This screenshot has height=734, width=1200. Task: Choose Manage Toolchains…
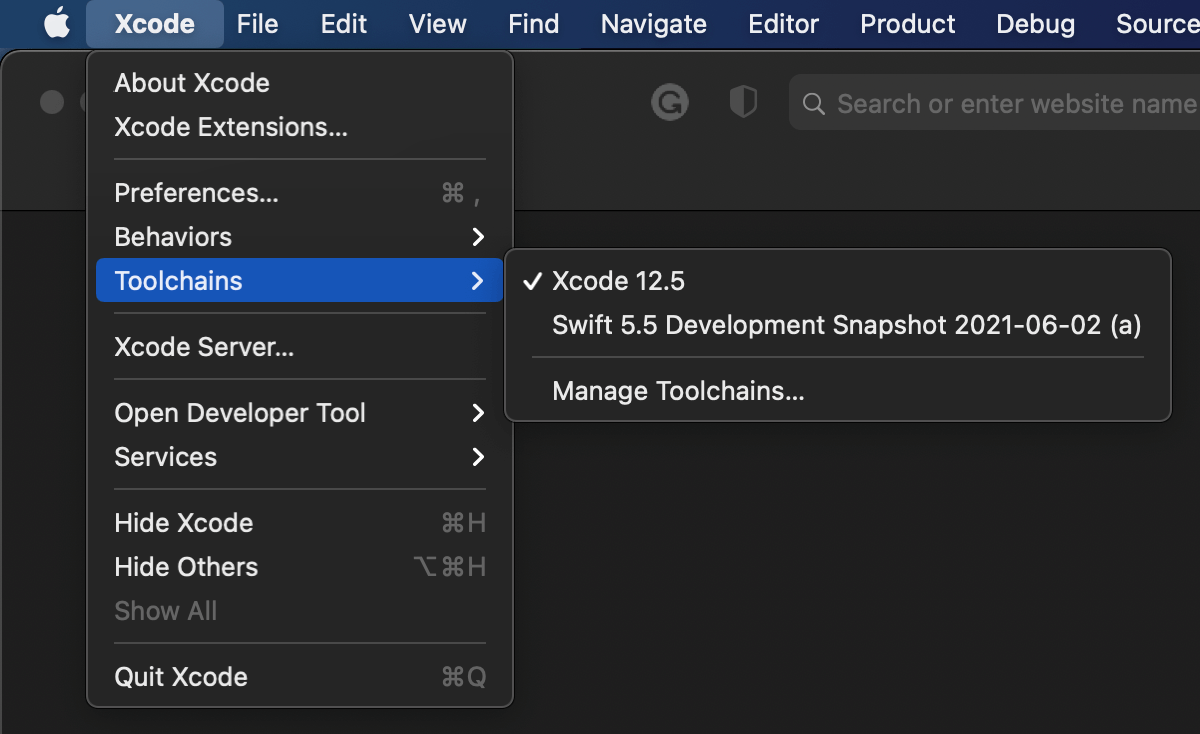click(x=678, y=391)
